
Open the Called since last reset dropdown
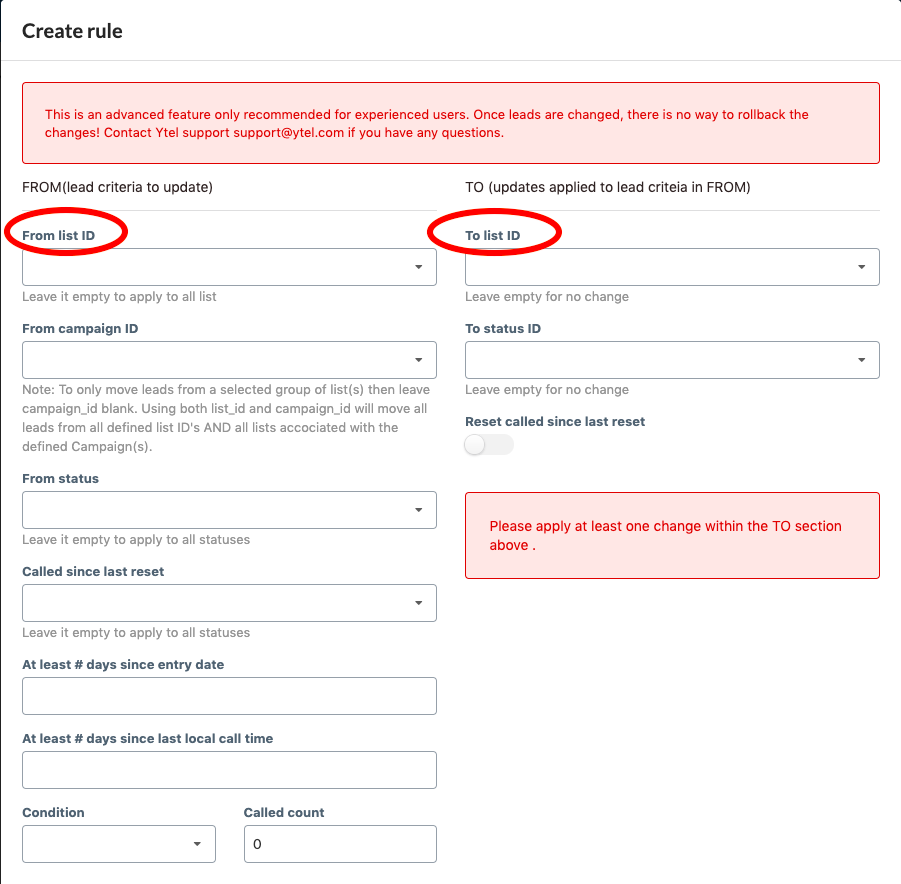click(229, 603)
